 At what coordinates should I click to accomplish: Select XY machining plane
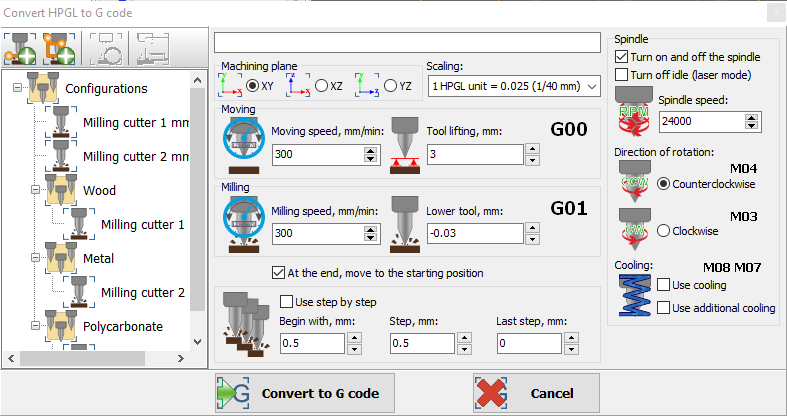click(253, 86)
